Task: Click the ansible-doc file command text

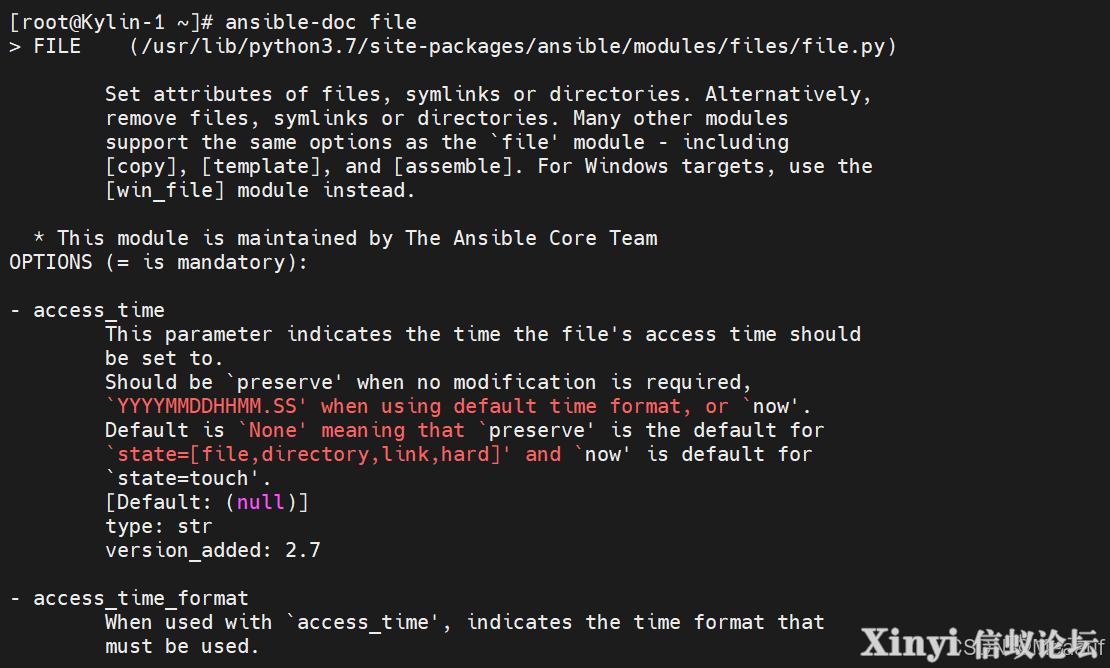Action: click(x=321, y=22)
